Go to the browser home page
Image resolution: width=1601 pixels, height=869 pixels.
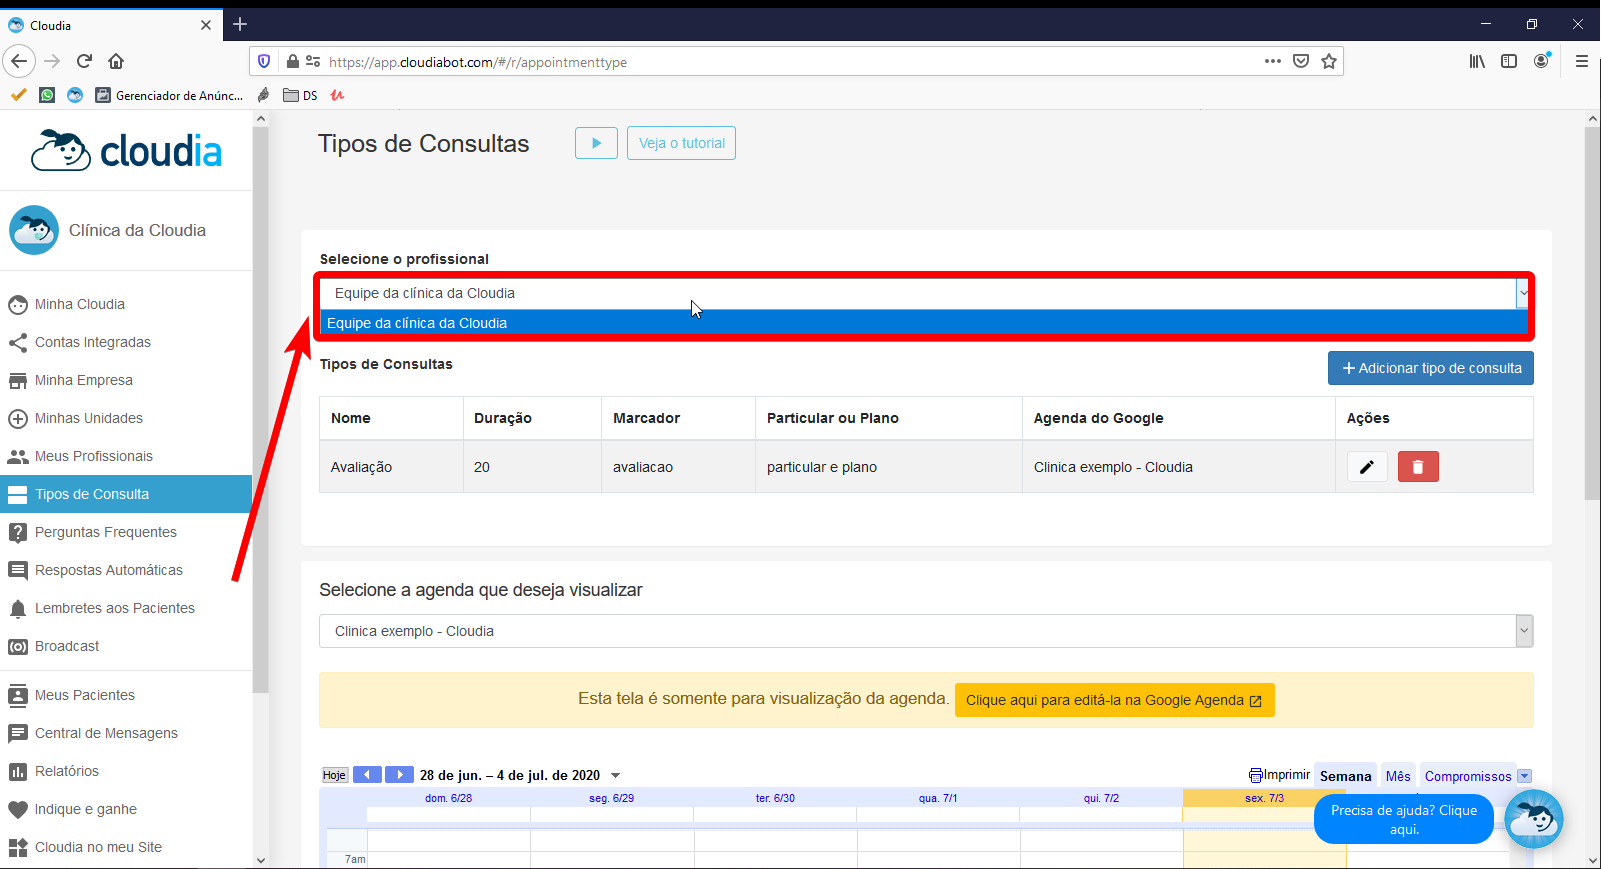tap(116, 61)
